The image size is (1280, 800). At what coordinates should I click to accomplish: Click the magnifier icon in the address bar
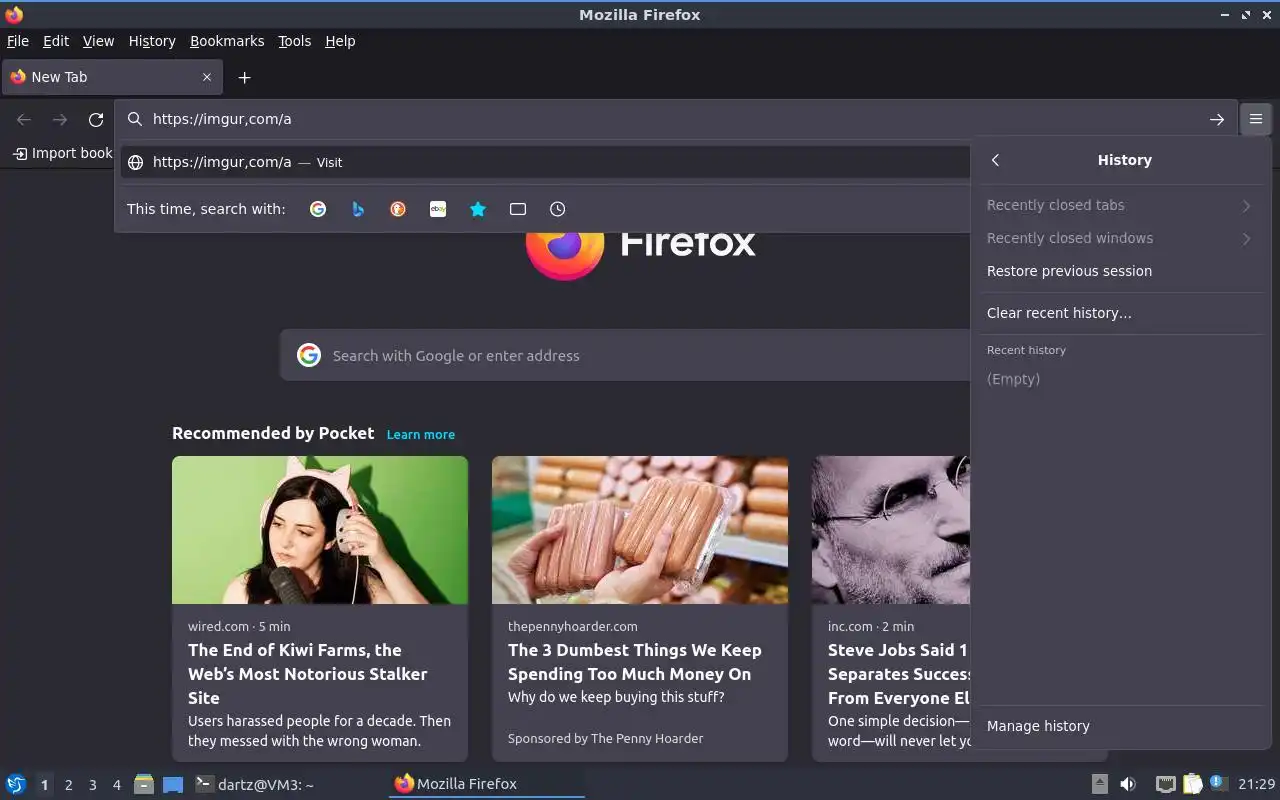[135, 119]
